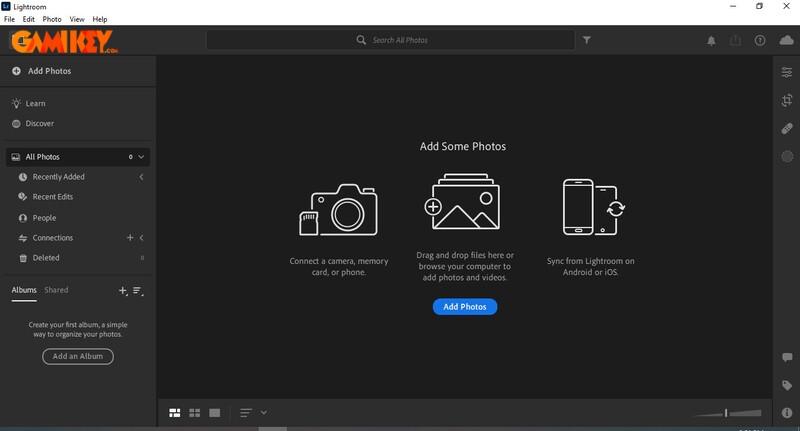Screen dimensions: 800x431
Task: Add a new connection with plus icon
Action: click(130, 238)
